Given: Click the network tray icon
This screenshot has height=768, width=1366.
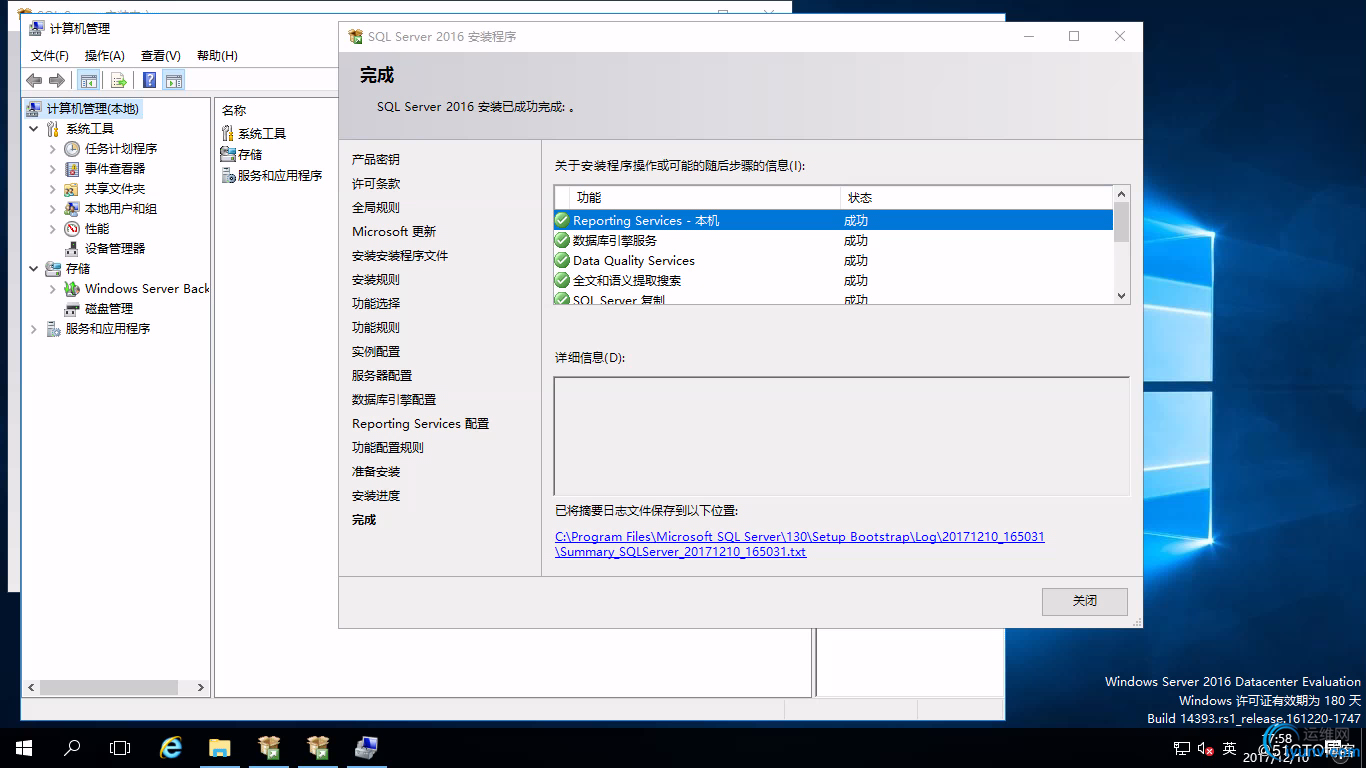Looking at the screenshot, I should pos(1181,748).
